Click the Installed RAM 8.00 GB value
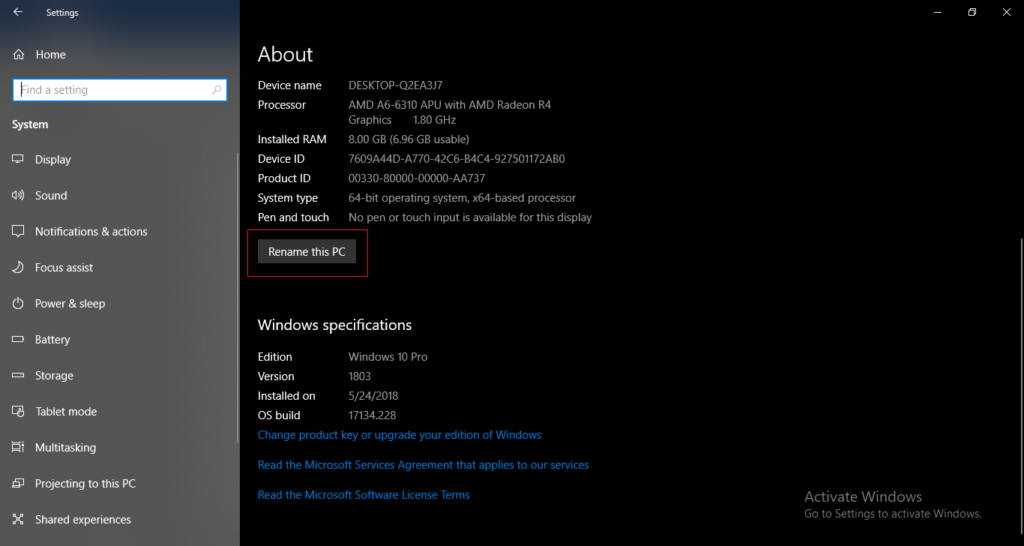This screenshot has height=546, width=1024. [409, 139]
